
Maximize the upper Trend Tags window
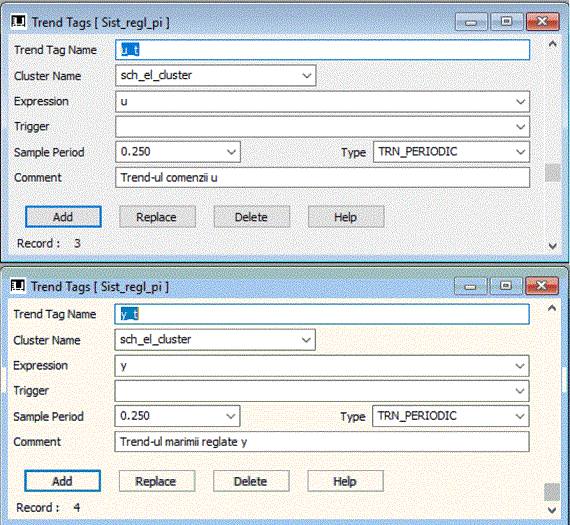point(506,22)
